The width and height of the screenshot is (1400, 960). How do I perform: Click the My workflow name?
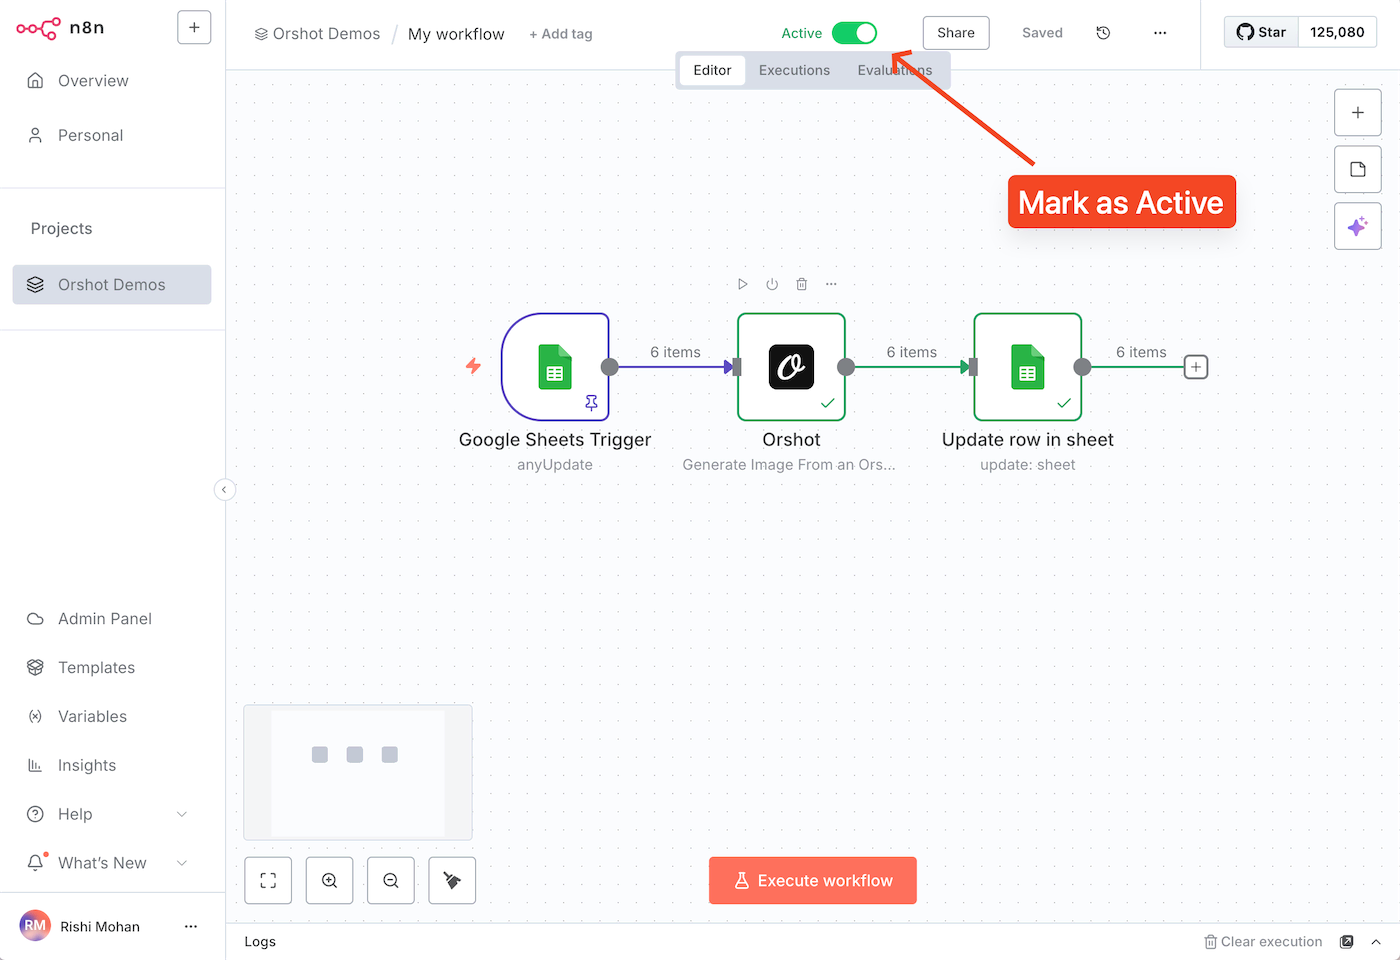pyautogui.click(x=456, y=34)
